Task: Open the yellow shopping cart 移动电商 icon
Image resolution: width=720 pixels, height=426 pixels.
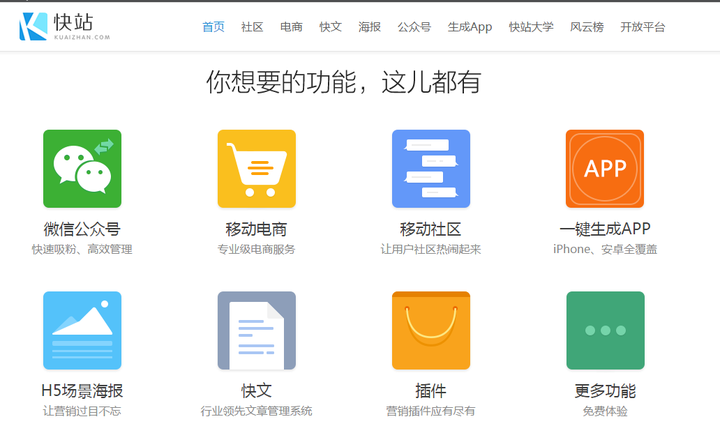Action: [257, 168]
